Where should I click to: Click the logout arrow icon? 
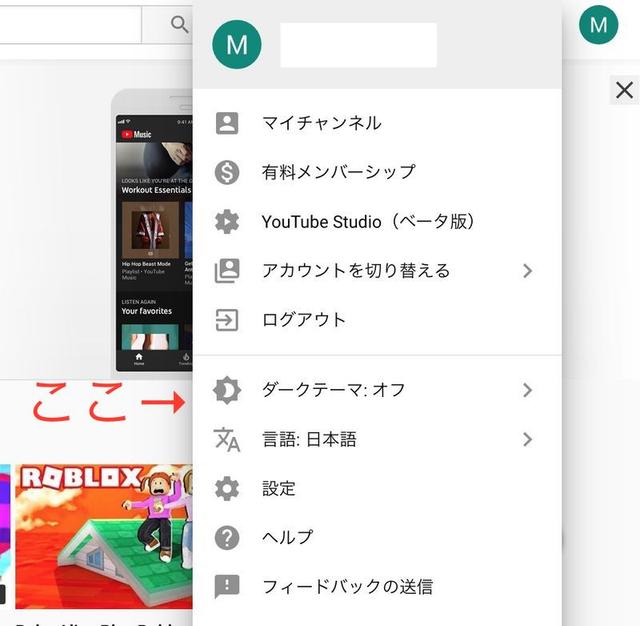[227, 320]
